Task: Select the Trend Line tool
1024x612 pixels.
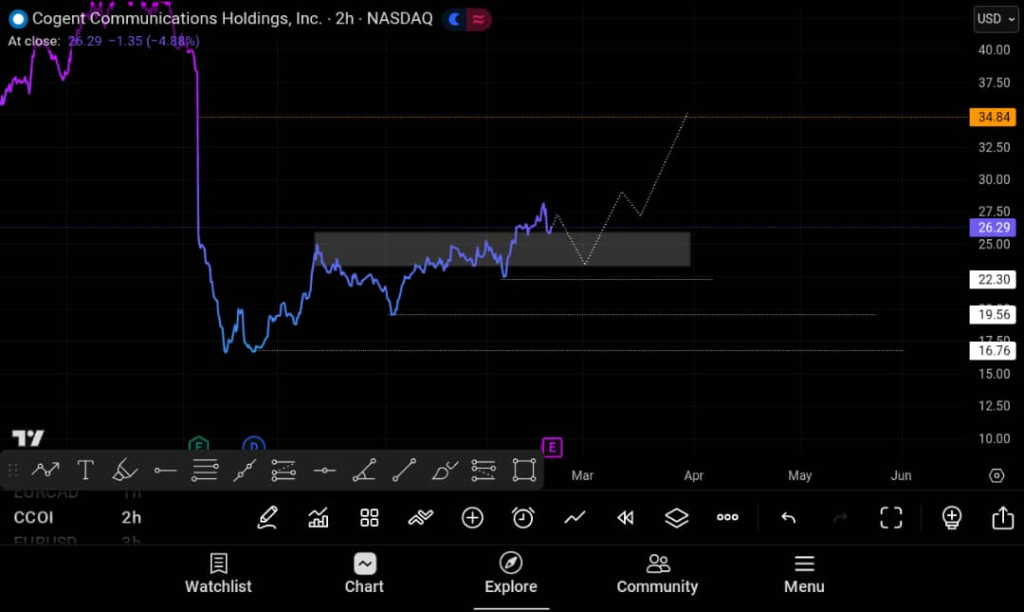Action: [x=405, y=470]
